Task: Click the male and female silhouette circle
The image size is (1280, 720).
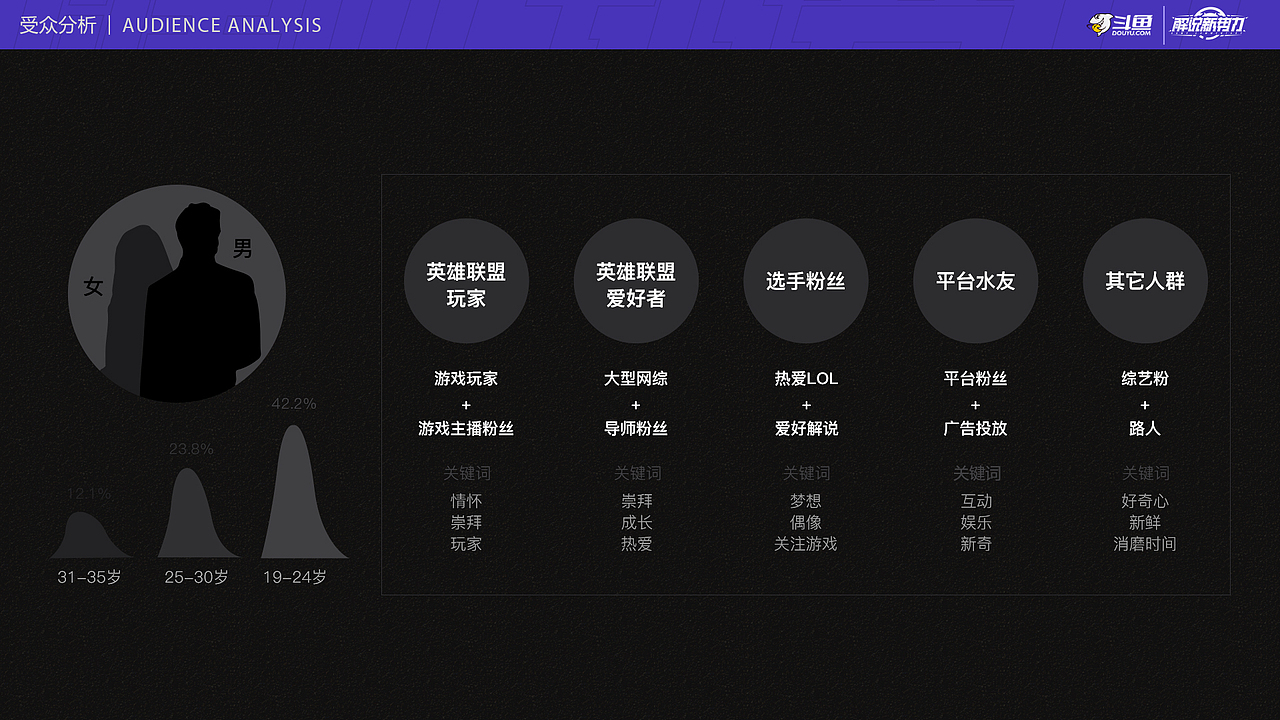Action: point(177,294)
